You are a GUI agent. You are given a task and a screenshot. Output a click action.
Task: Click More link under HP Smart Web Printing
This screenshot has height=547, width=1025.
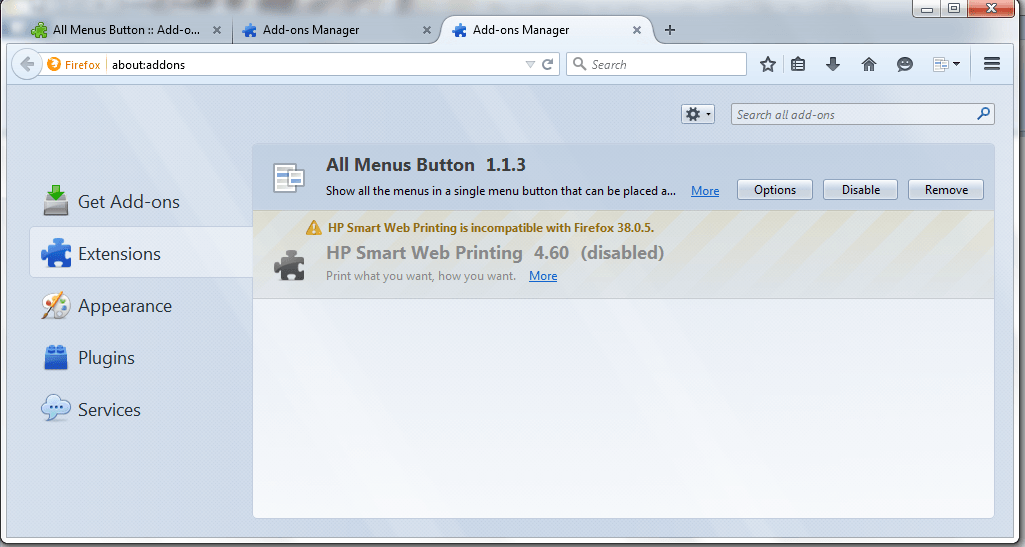(543, 276)
